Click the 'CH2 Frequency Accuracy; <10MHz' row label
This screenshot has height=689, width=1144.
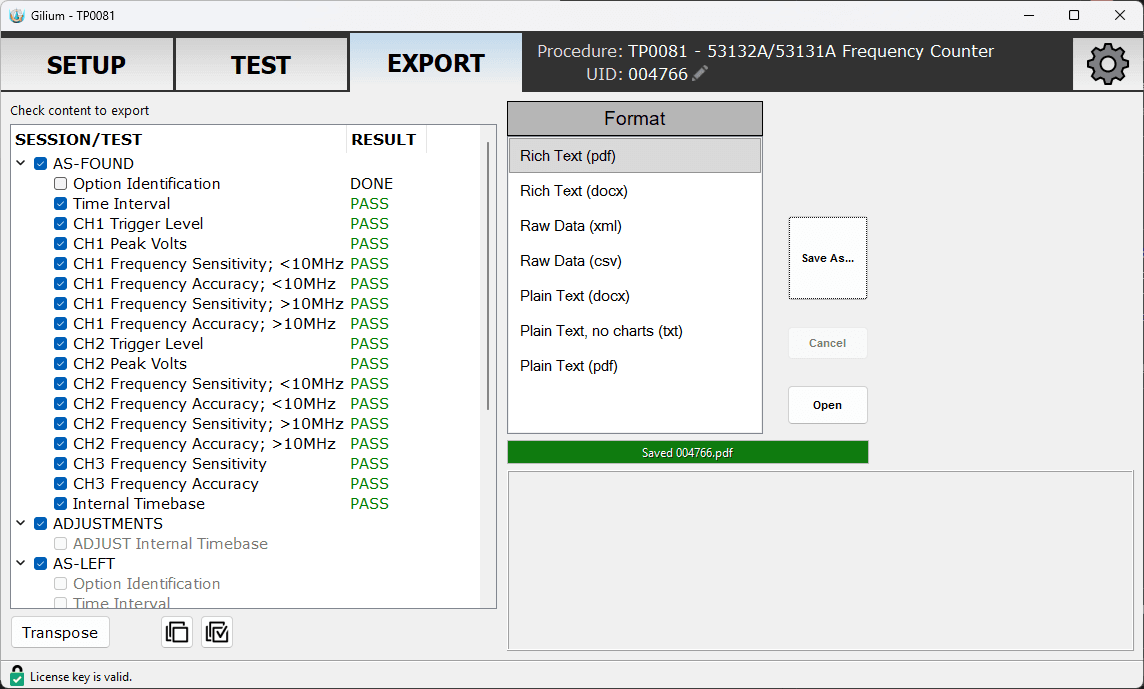coord(204,404)
